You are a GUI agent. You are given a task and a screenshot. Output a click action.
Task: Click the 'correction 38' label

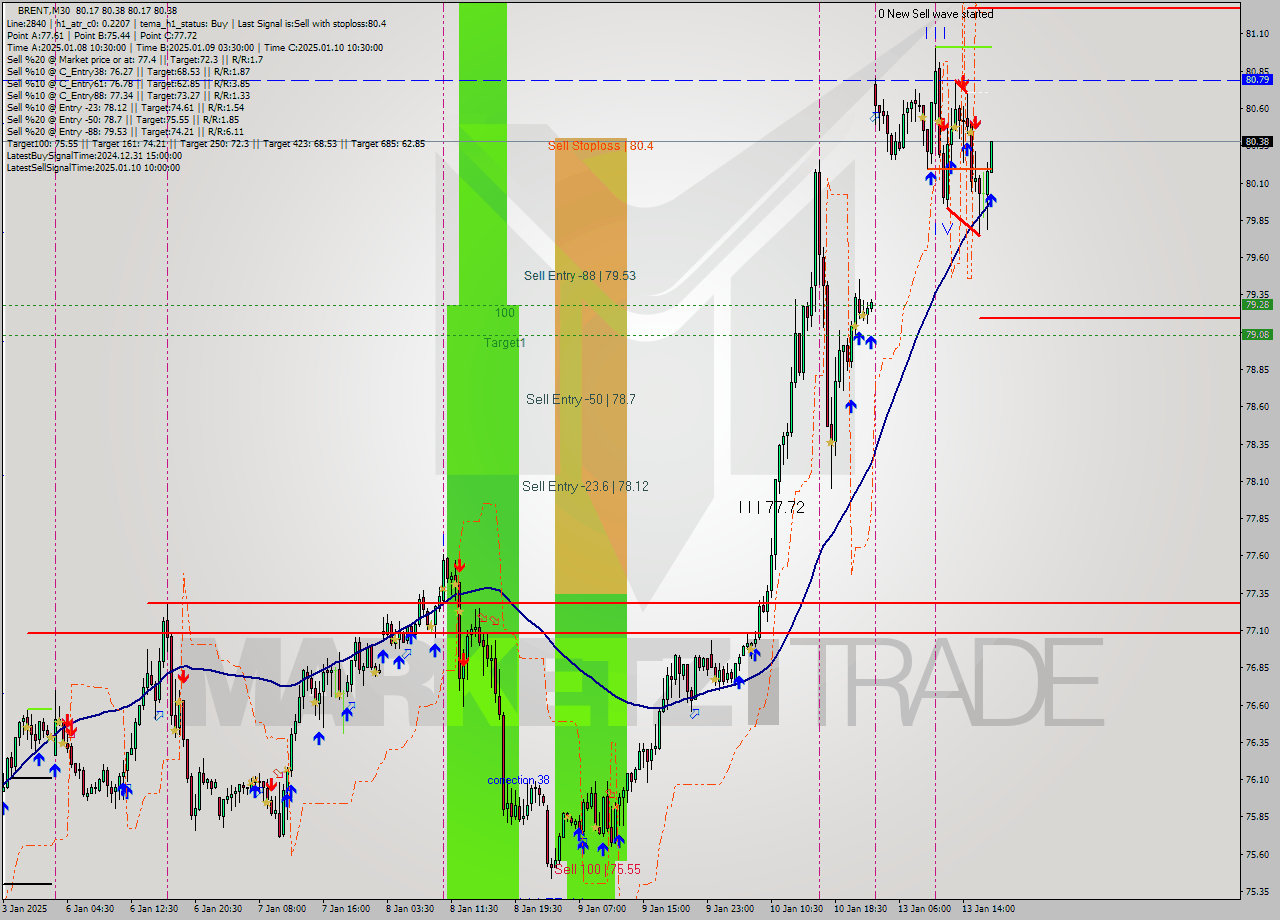[518, 780]
